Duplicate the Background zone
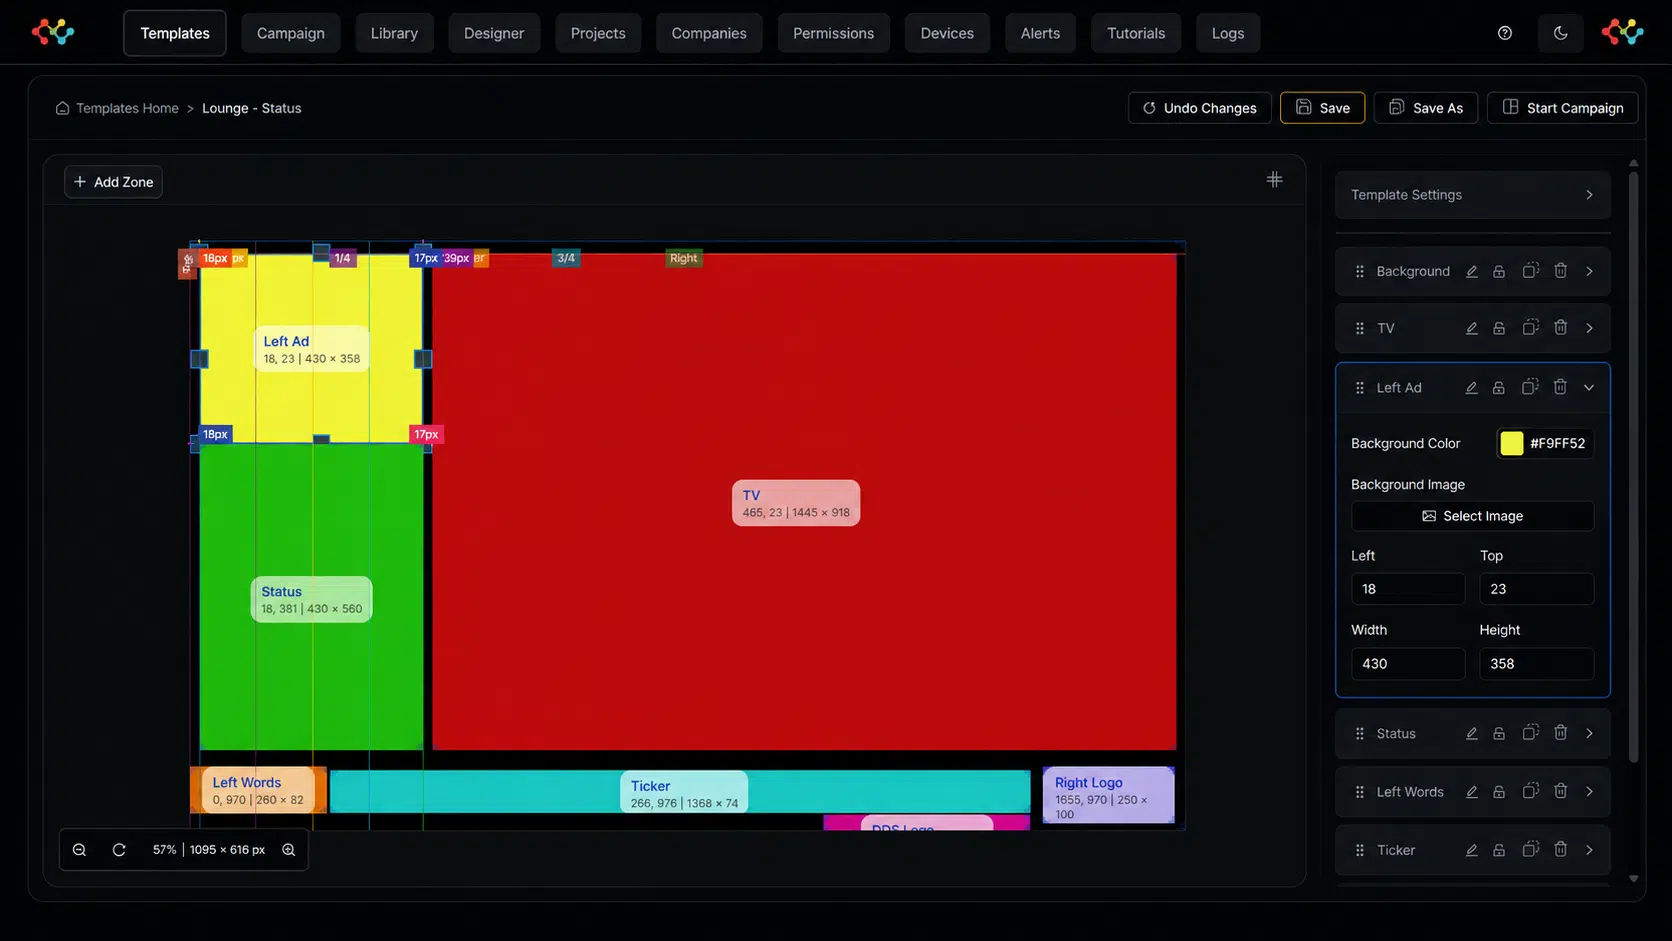1672x941 pixels. coord(1530,271)
